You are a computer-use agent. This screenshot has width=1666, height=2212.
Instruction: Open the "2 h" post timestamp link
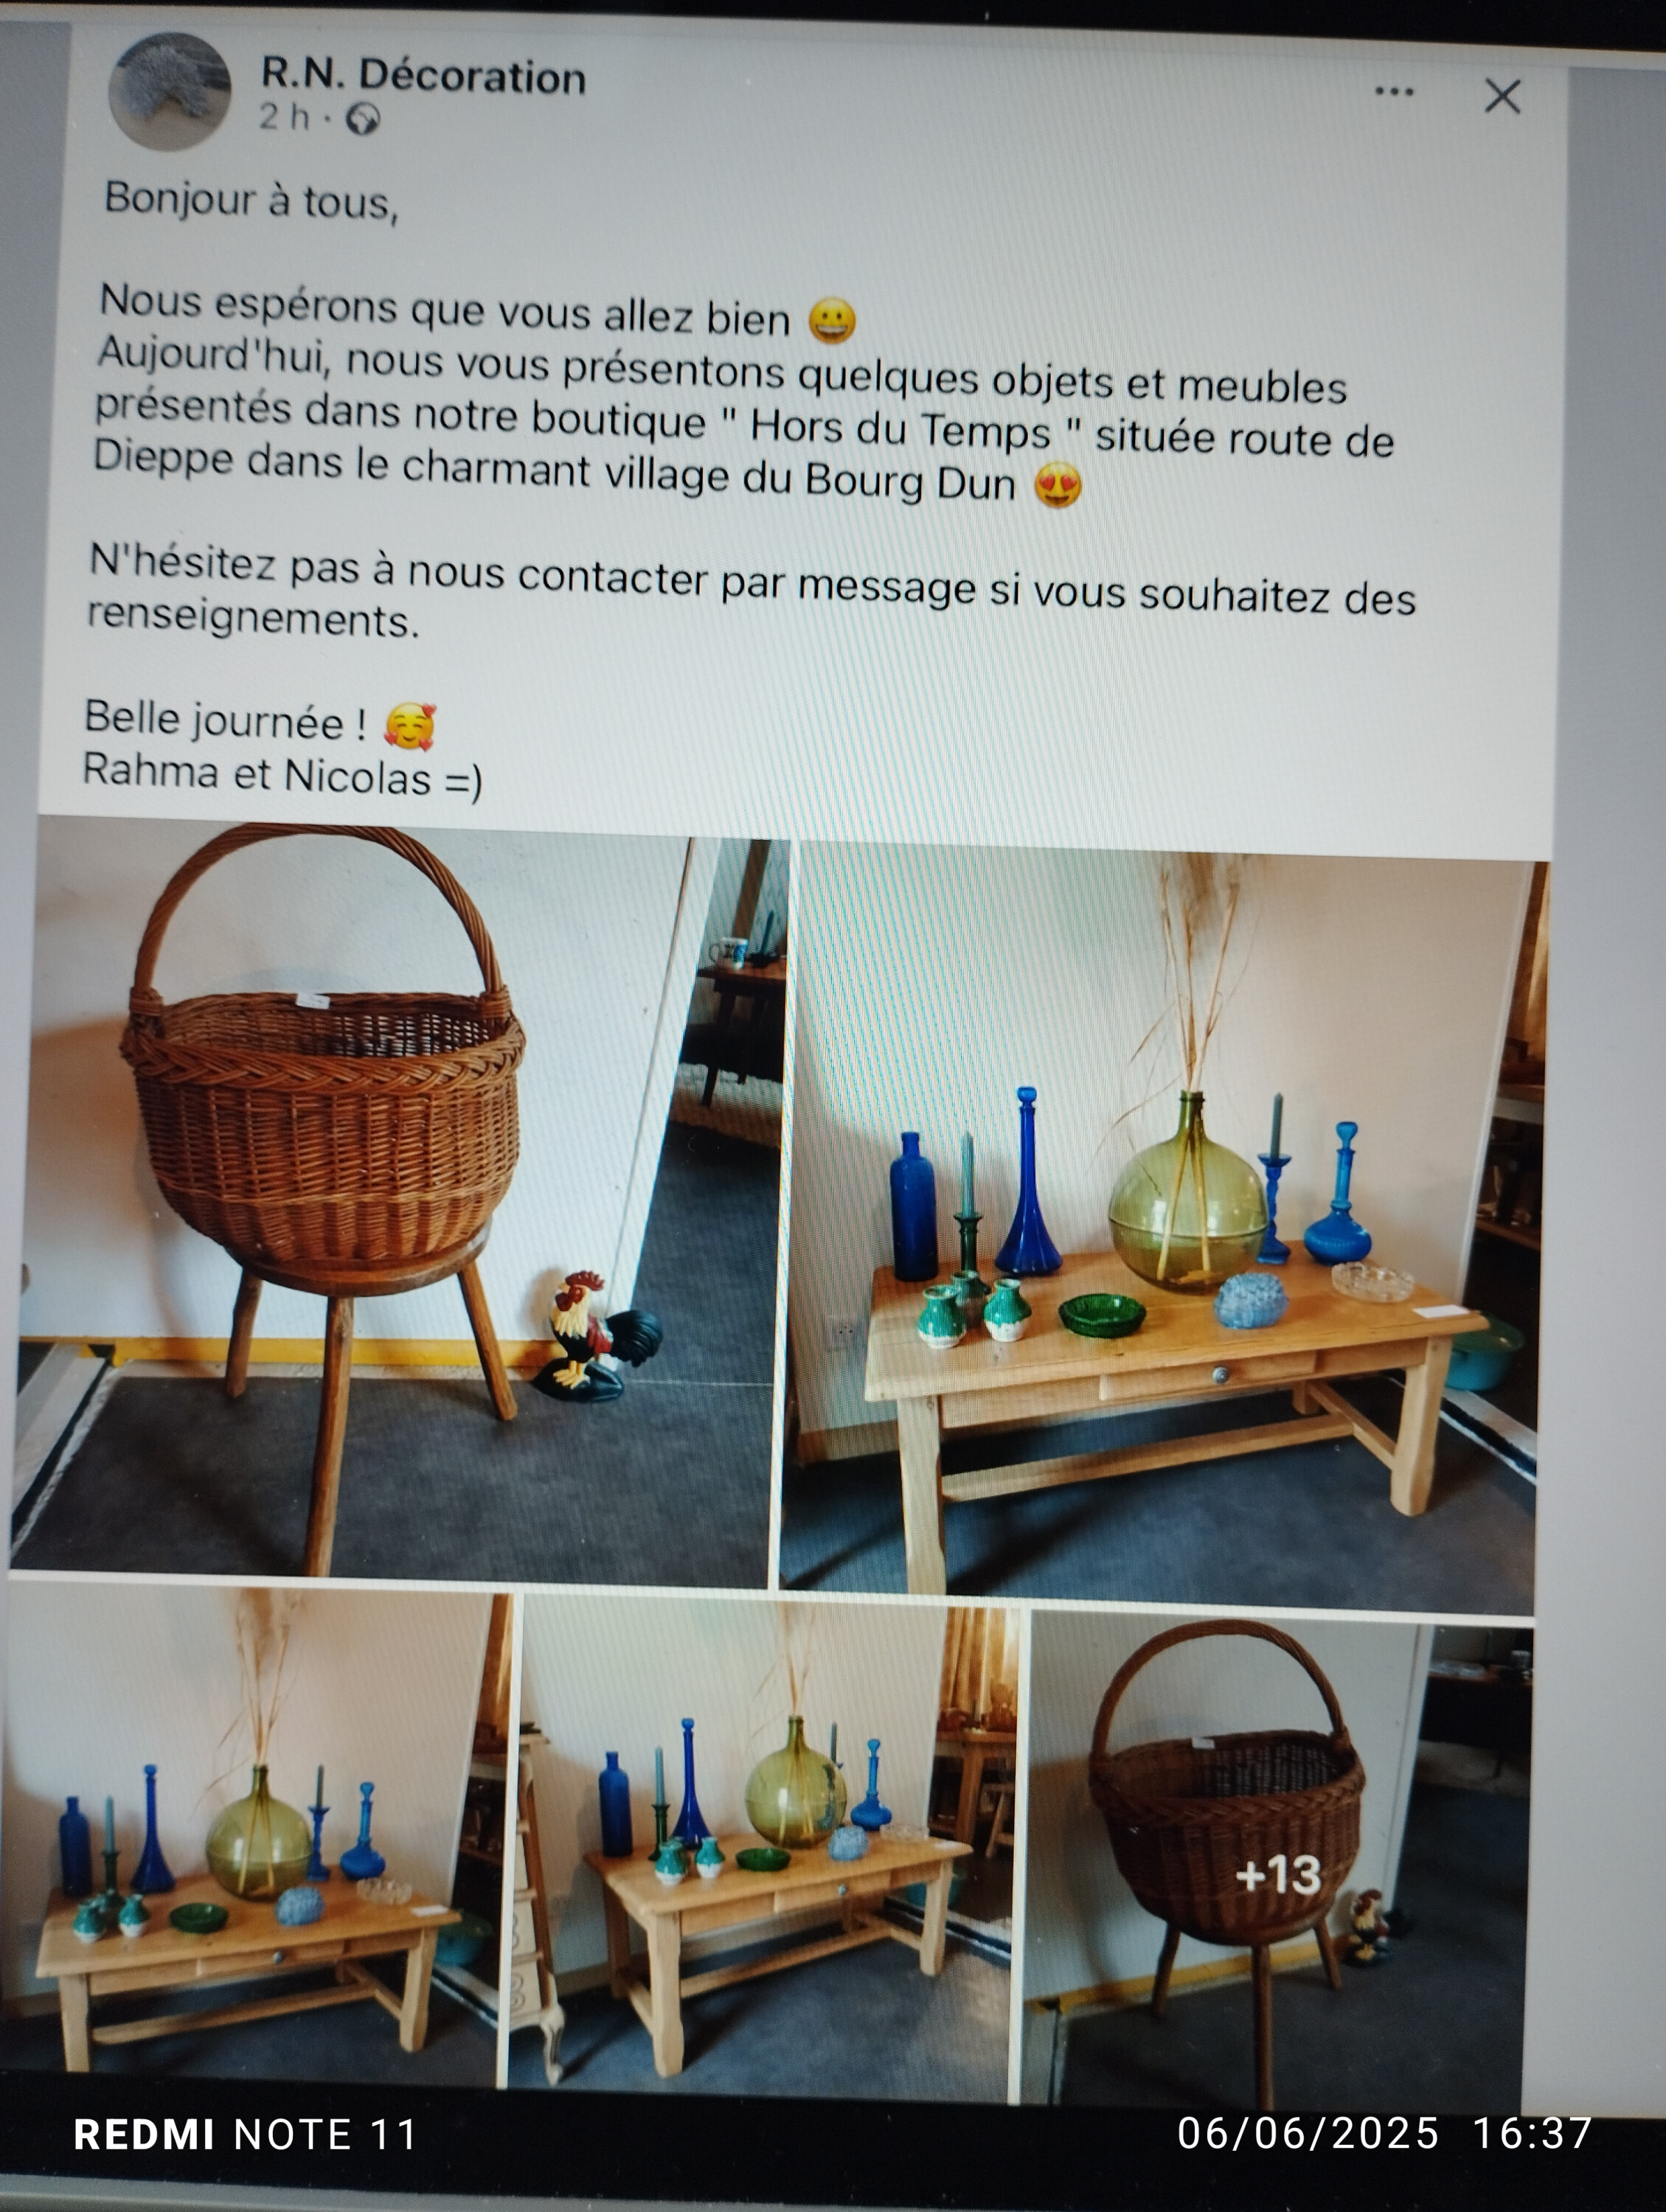(x=284, y=117)
